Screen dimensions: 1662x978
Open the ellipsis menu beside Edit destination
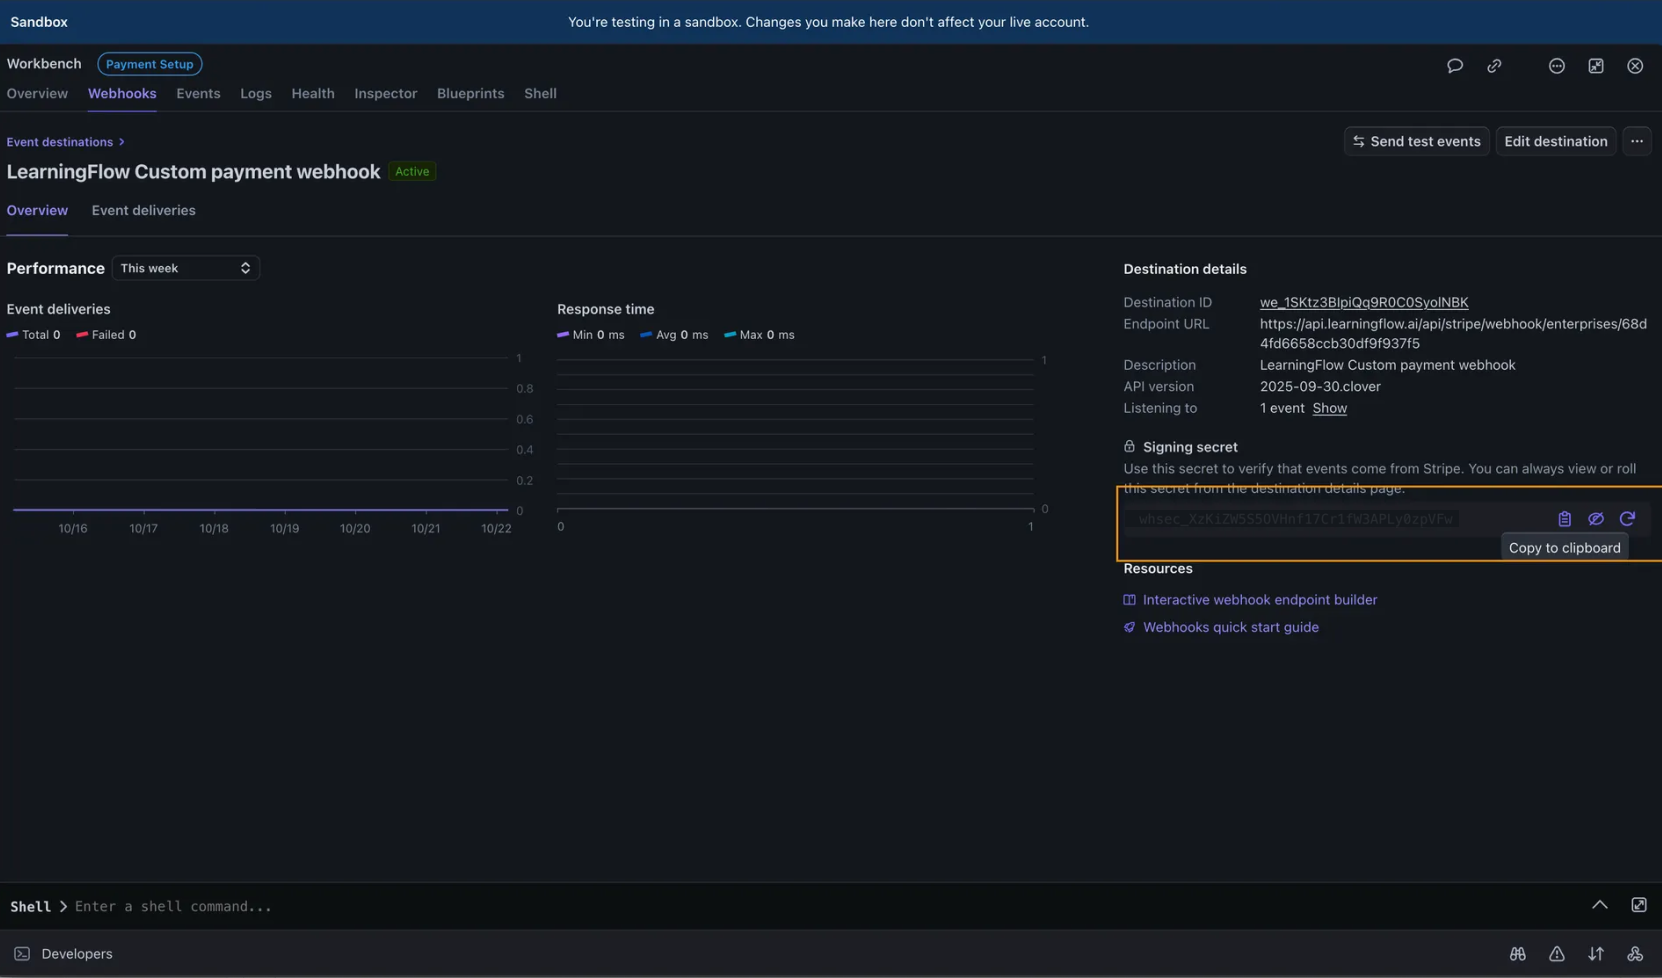(1637, 141)
